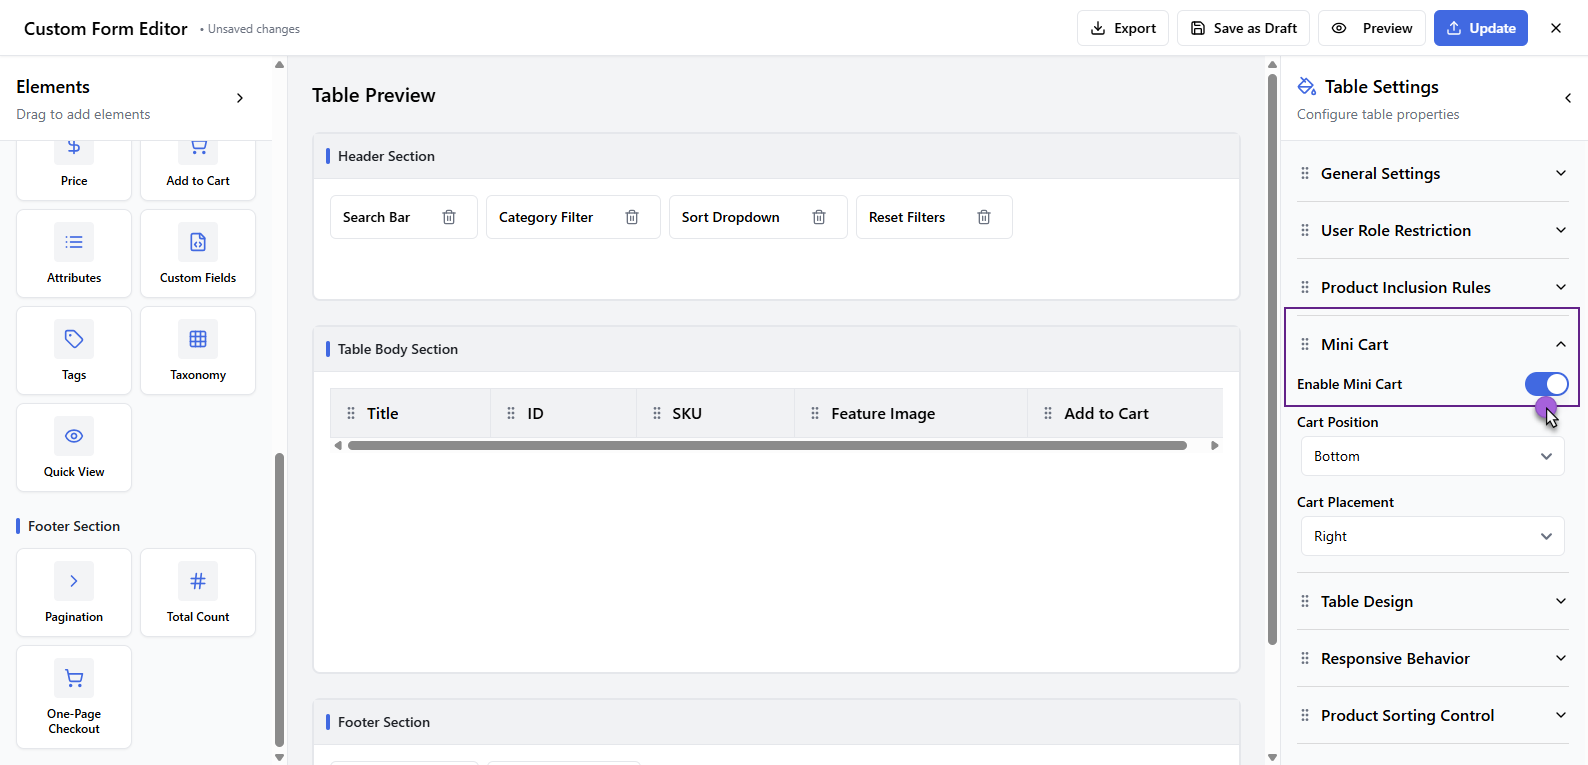Image resolution: width=1588 pixels, height=765 pixels.
Task: Expand the General Settings section
Action: 1432,173
